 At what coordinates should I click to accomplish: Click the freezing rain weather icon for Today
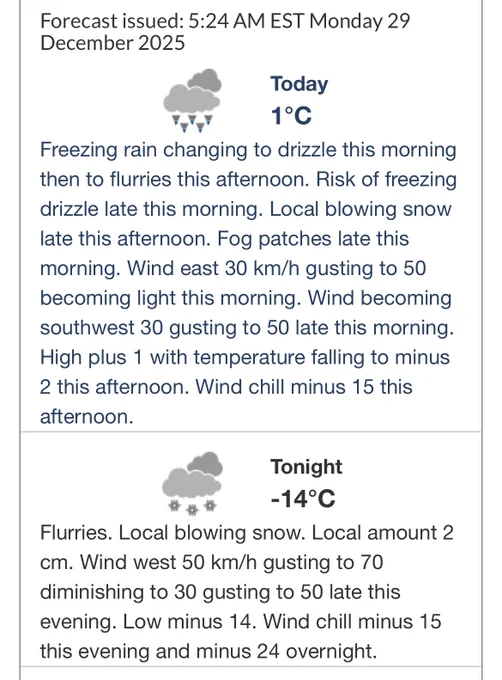point(192,100)
